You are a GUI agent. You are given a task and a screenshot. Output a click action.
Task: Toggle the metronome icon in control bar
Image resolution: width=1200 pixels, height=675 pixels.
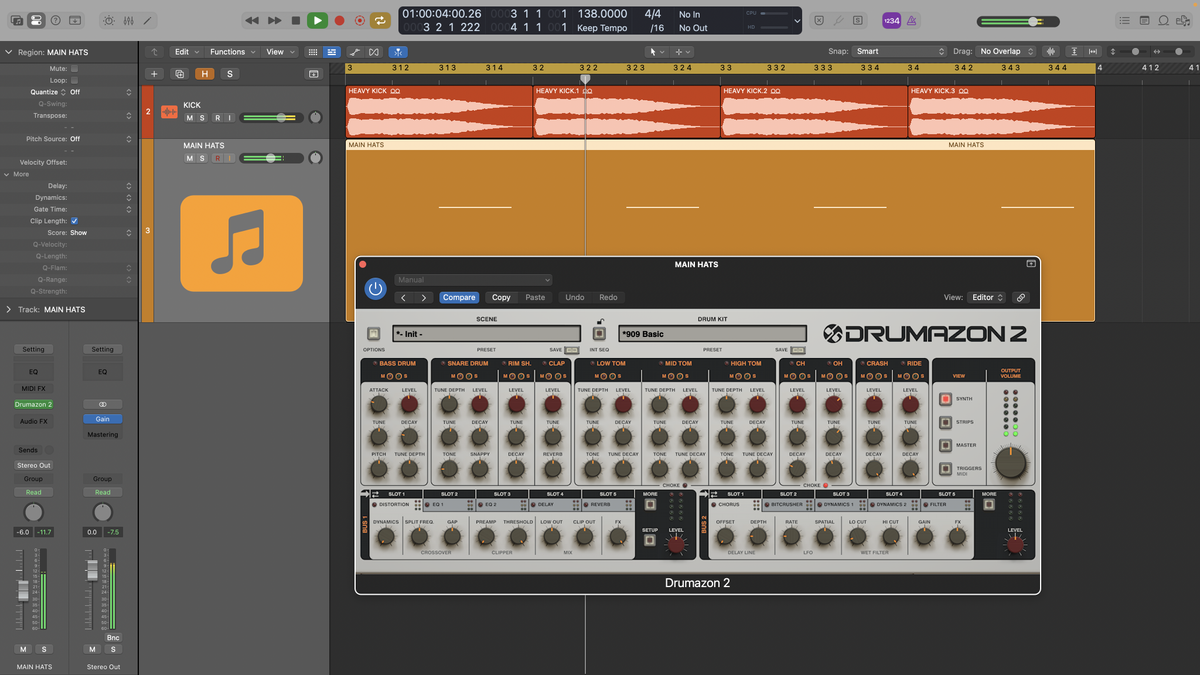909,20
